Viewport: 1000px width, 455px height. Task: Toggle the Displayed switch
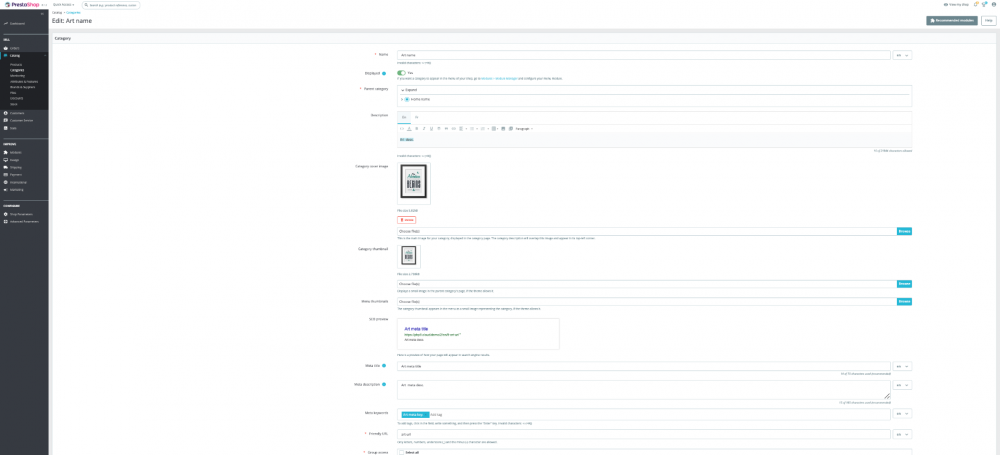click(x=401, y=73)
